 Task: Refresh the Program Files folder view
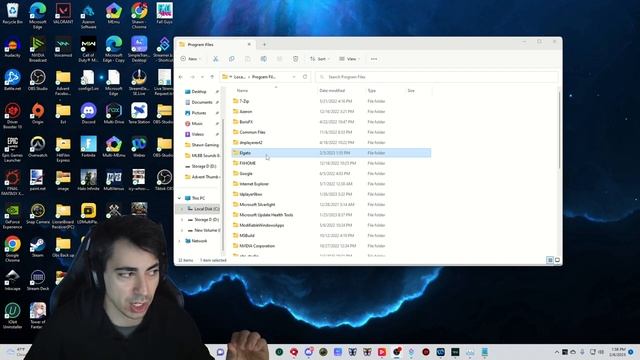305,77
